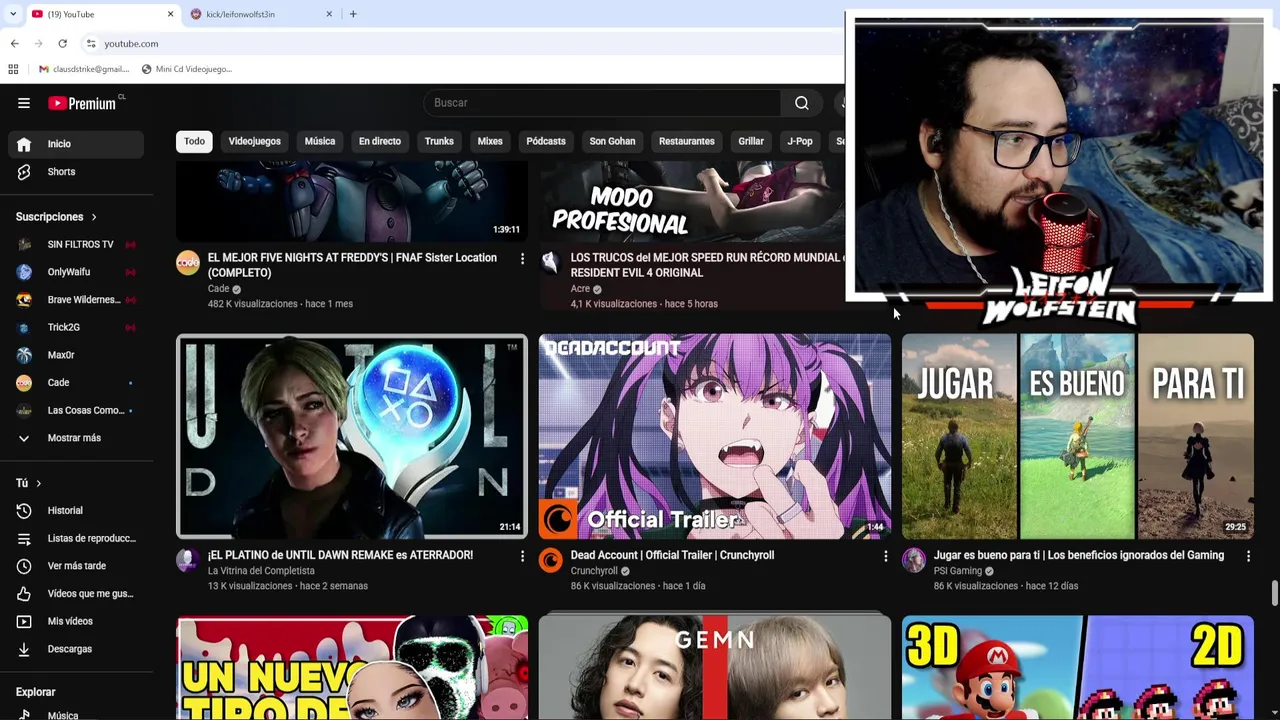Open Las Cosas Como subscription channel
Viewport: 1280px width, 720px height.
(x=76, y=411)
